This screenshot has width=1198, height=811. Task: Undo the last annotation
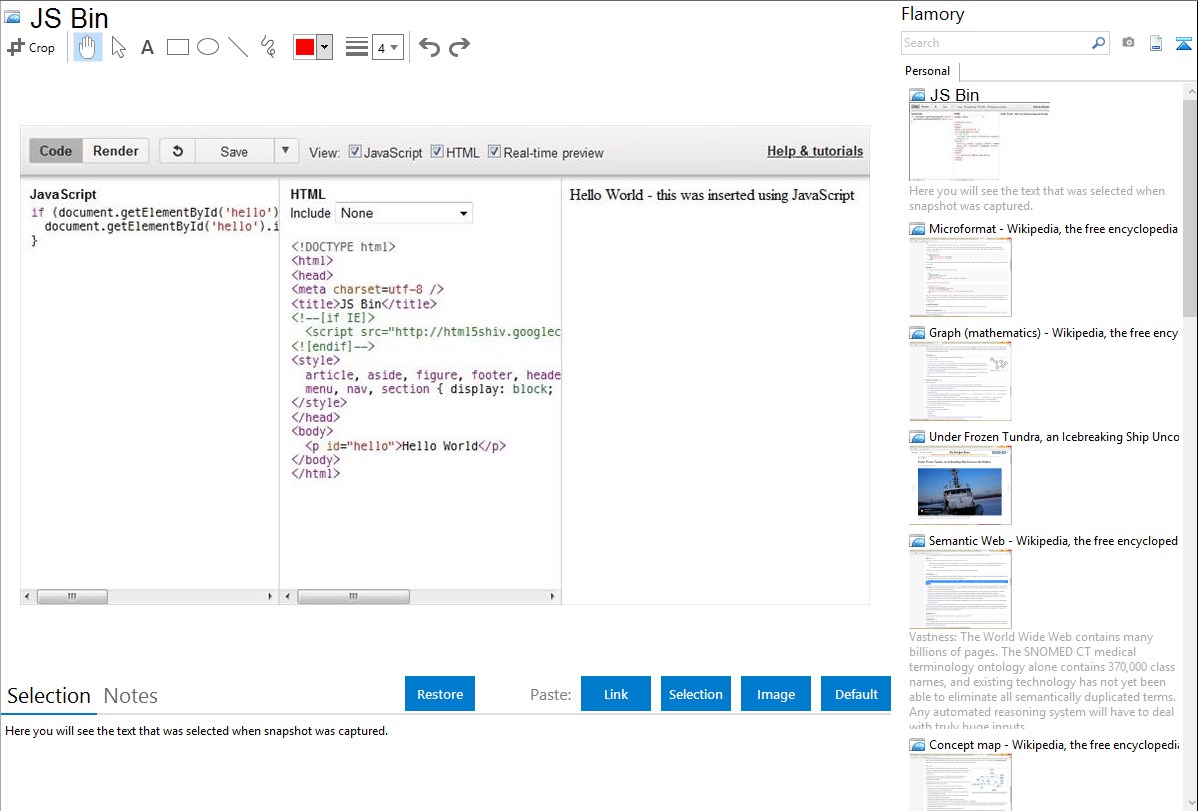(x=429, y=47)
